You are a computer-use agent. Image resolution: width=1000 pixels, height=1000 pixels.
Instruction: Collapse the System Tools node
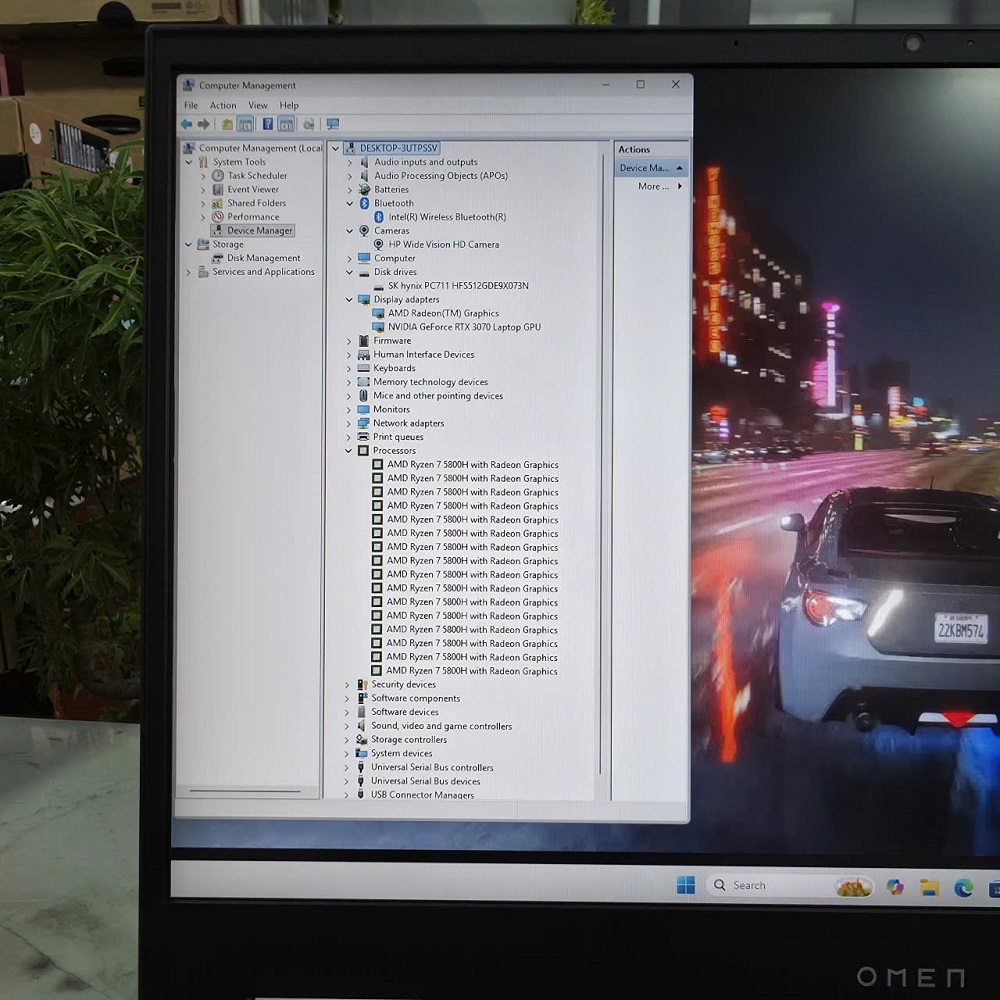pos(189,162)
